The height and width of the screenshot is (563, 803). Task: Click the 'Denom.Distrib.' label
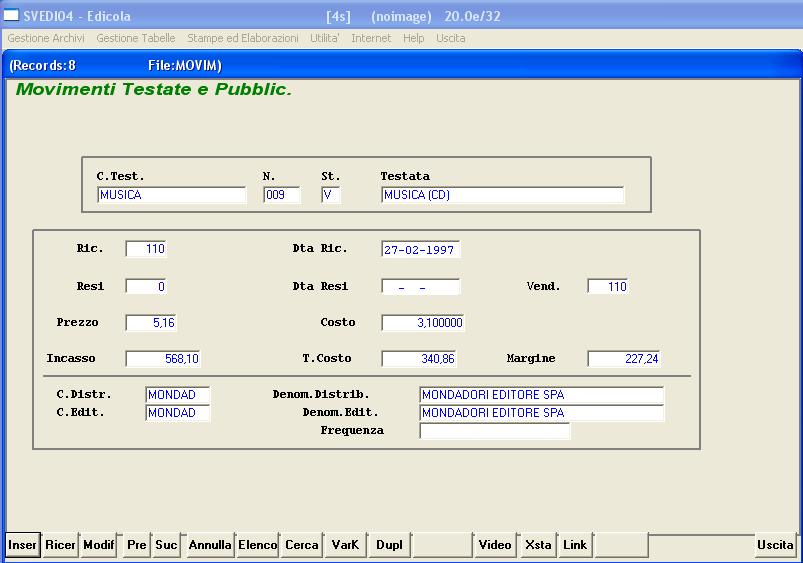tap(321, 394)
